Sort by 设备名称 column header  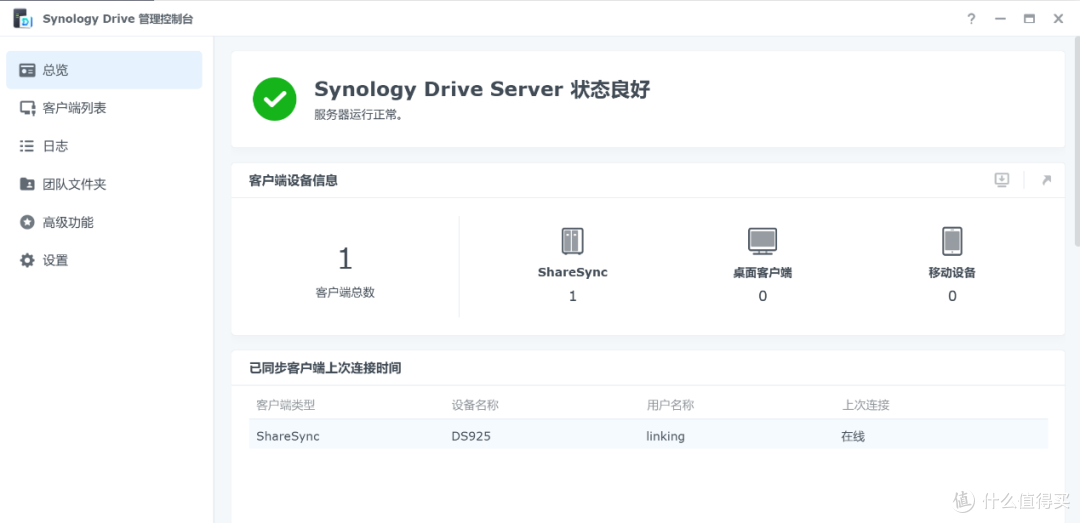point(475,404)
